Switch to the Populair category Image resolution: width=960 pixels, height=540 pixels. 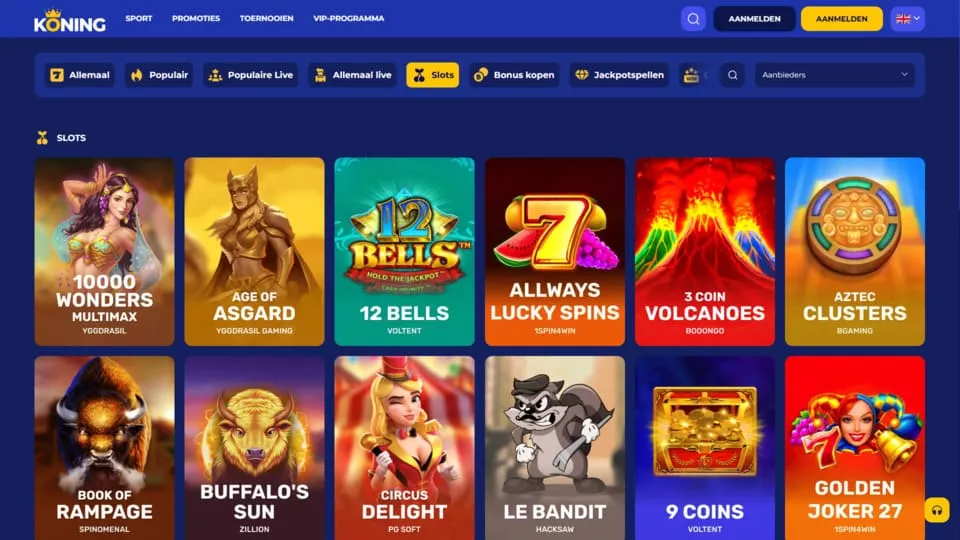coord(159,75)
